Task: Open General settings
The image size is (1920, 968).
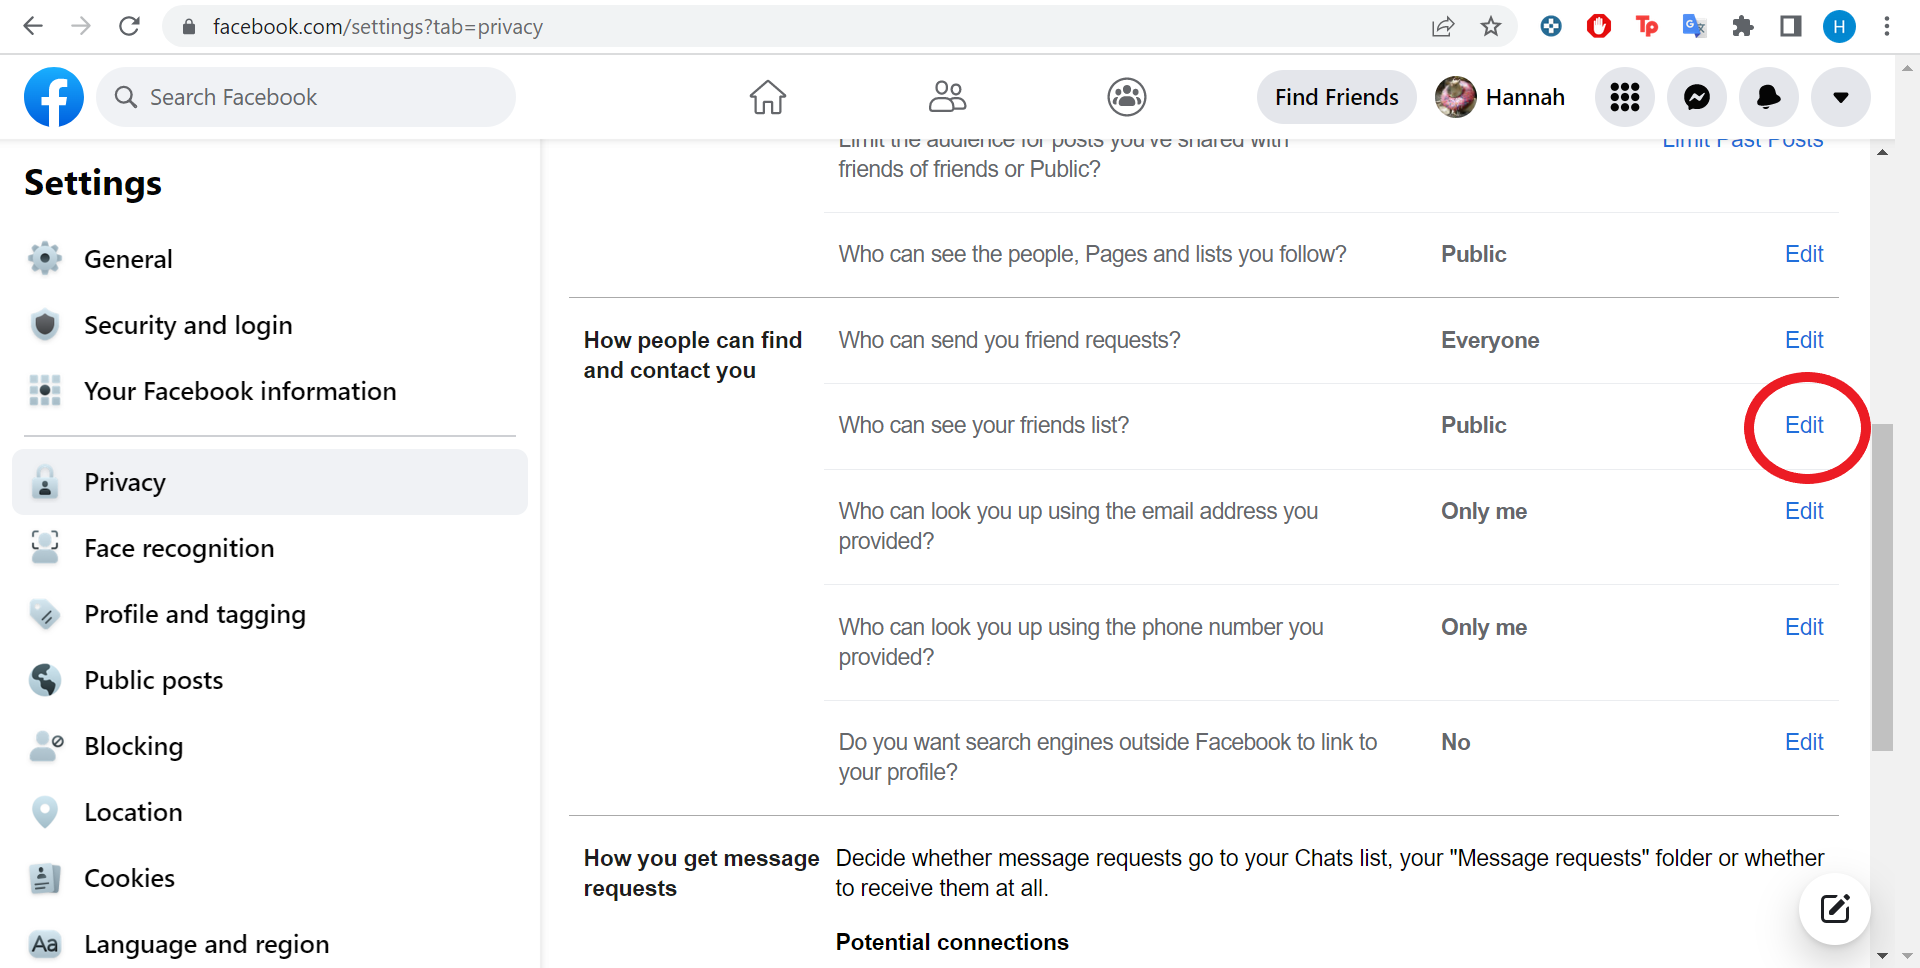Action: [x=270, y=259]
